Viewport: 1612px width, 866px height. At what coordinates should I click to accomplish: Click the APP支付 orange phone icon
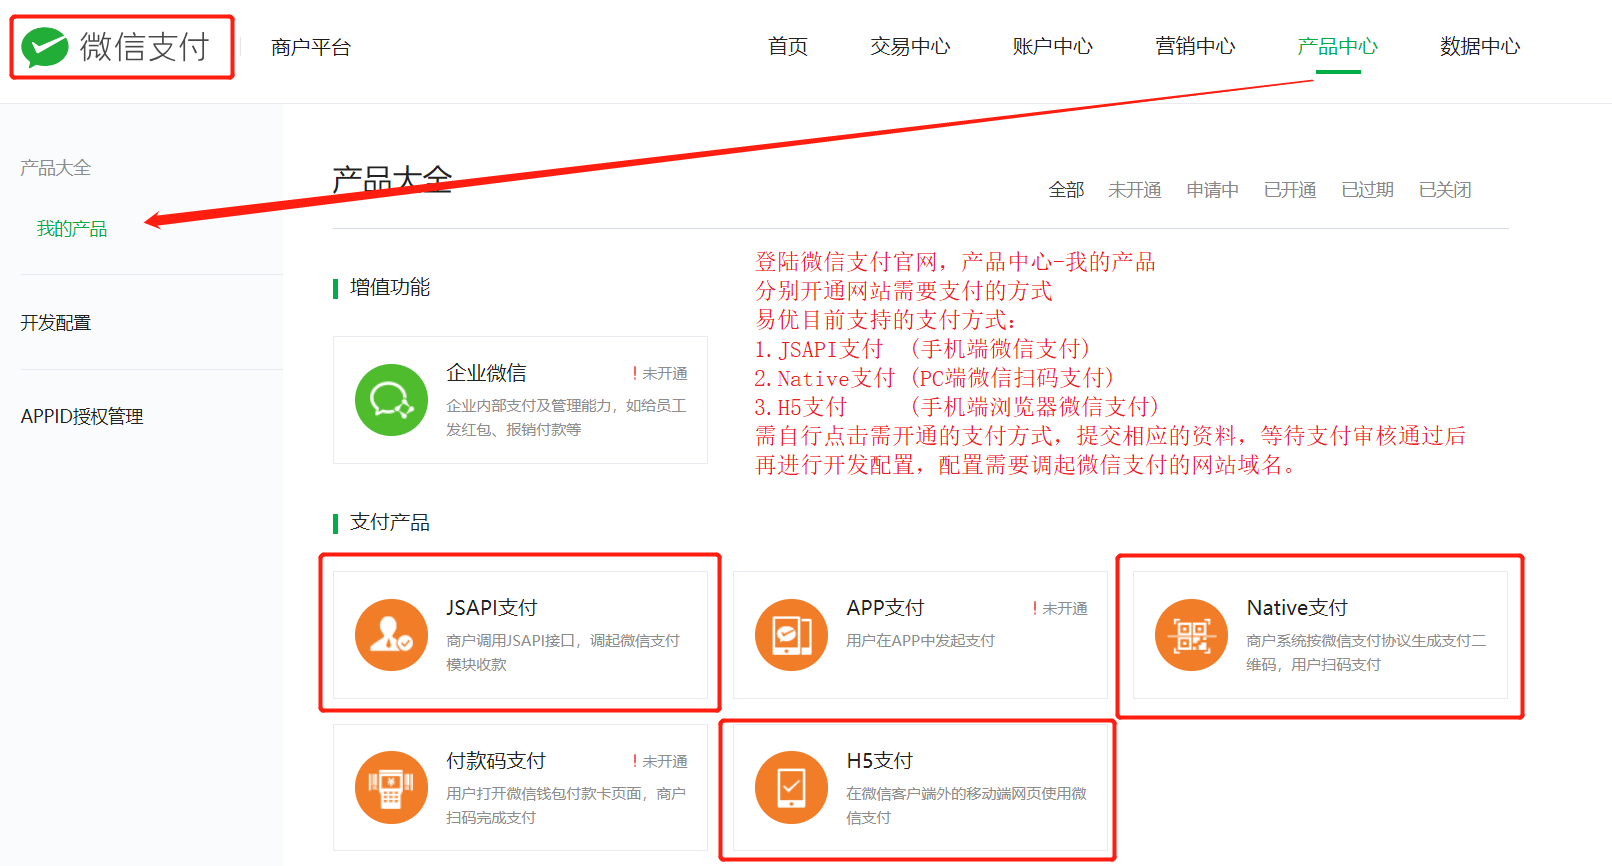pos(791,635)
